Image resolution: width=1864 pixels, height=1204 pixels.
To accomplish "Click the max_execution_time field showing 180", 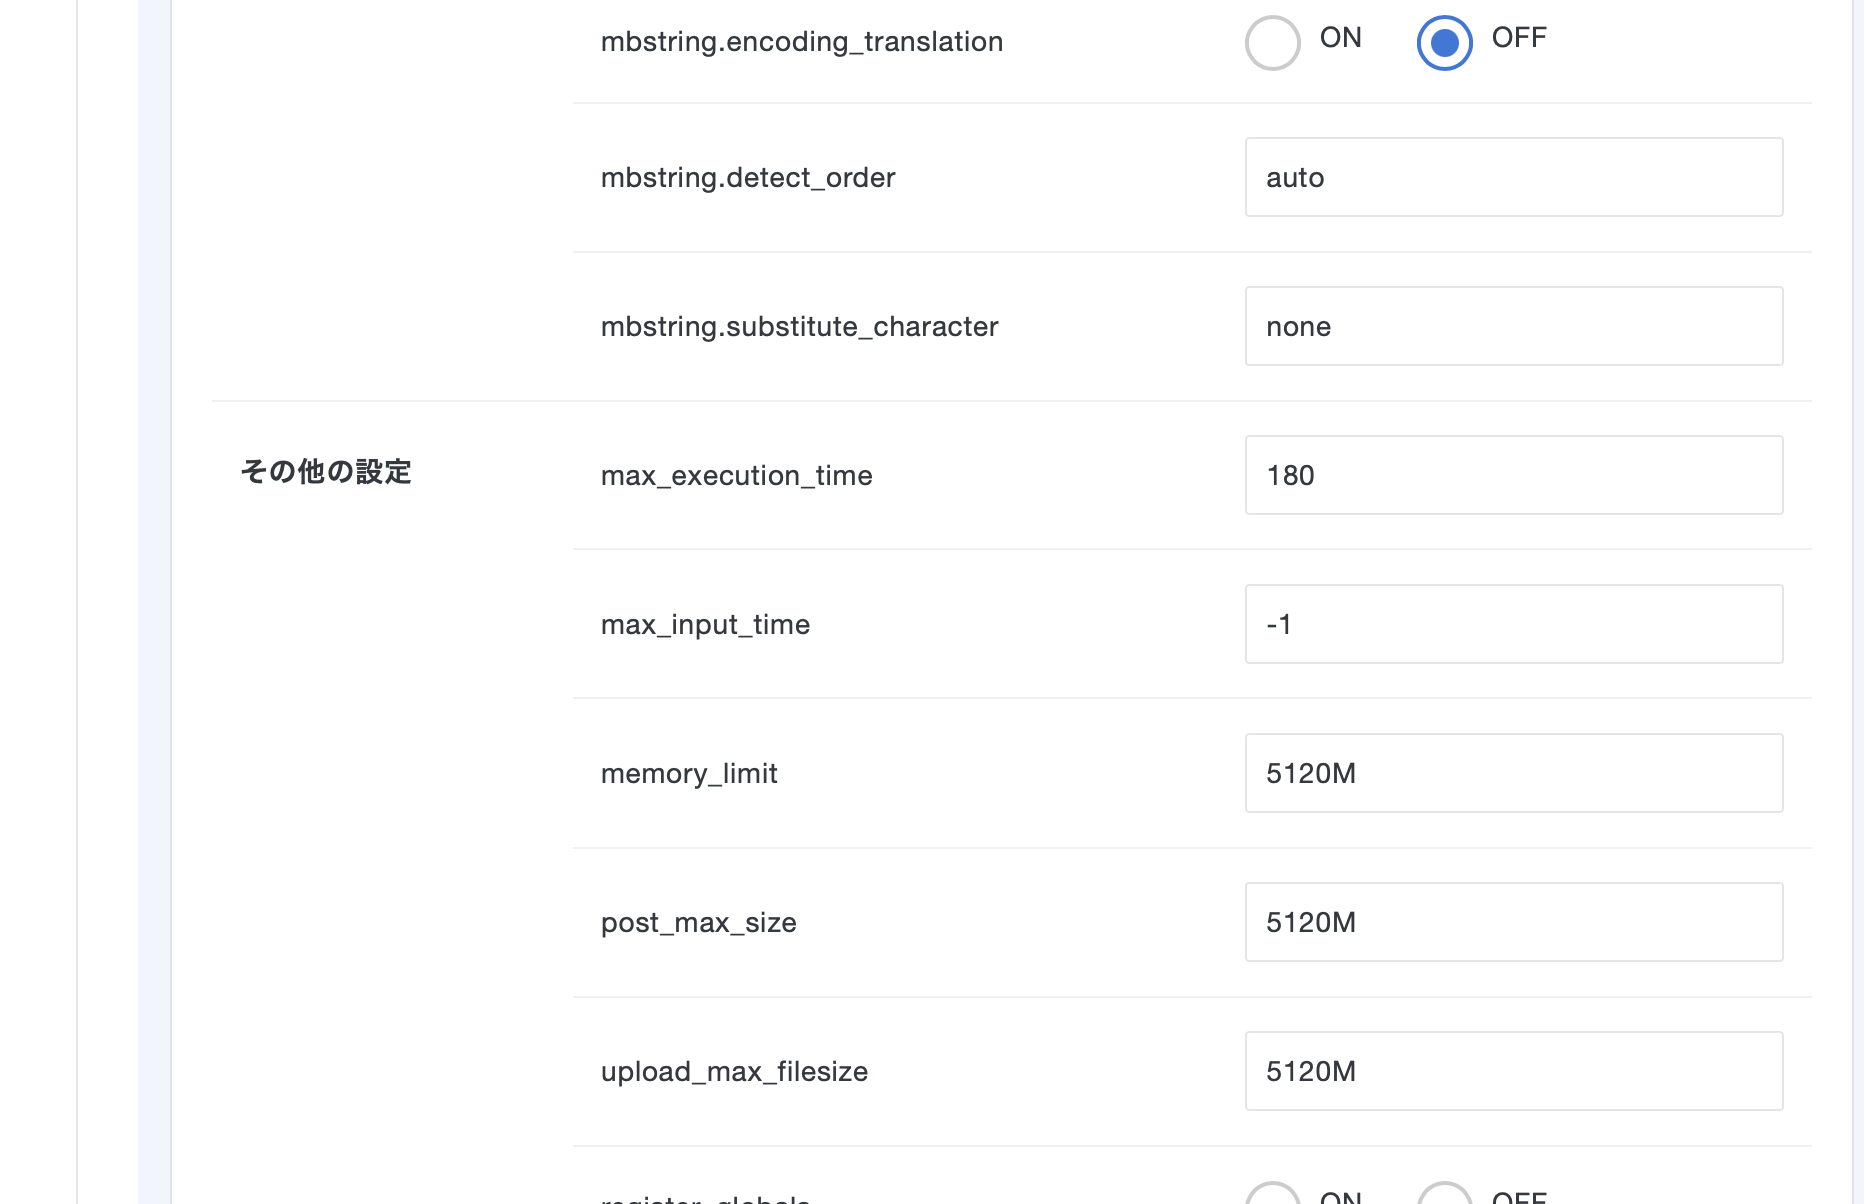I will pyautogui.click(x=1513, y=475).
